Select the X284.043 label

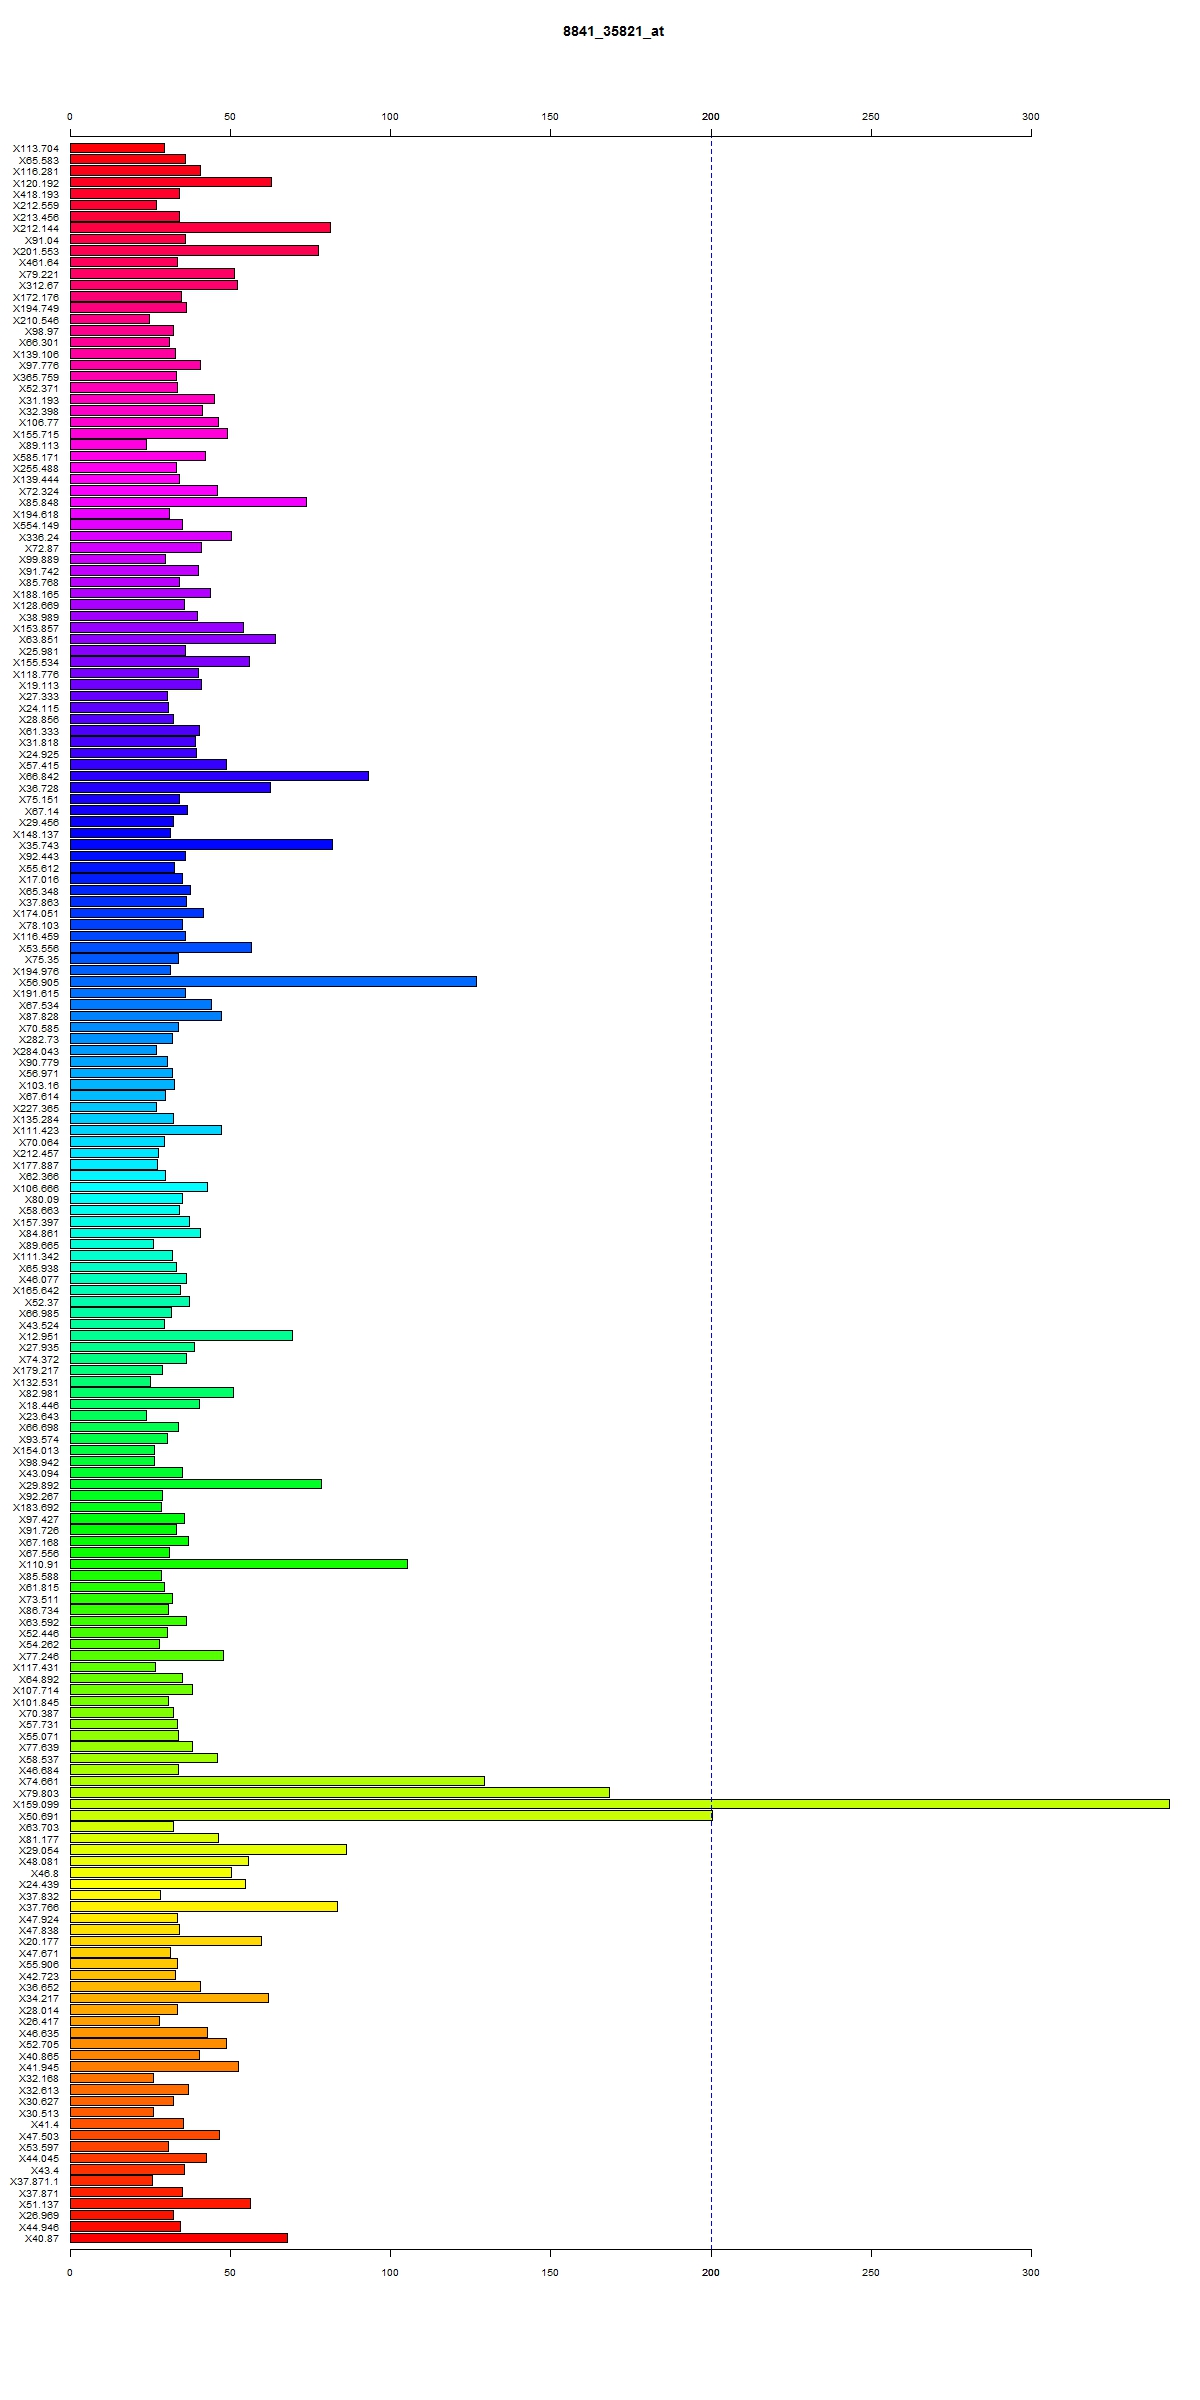[x=36, y=1050]
